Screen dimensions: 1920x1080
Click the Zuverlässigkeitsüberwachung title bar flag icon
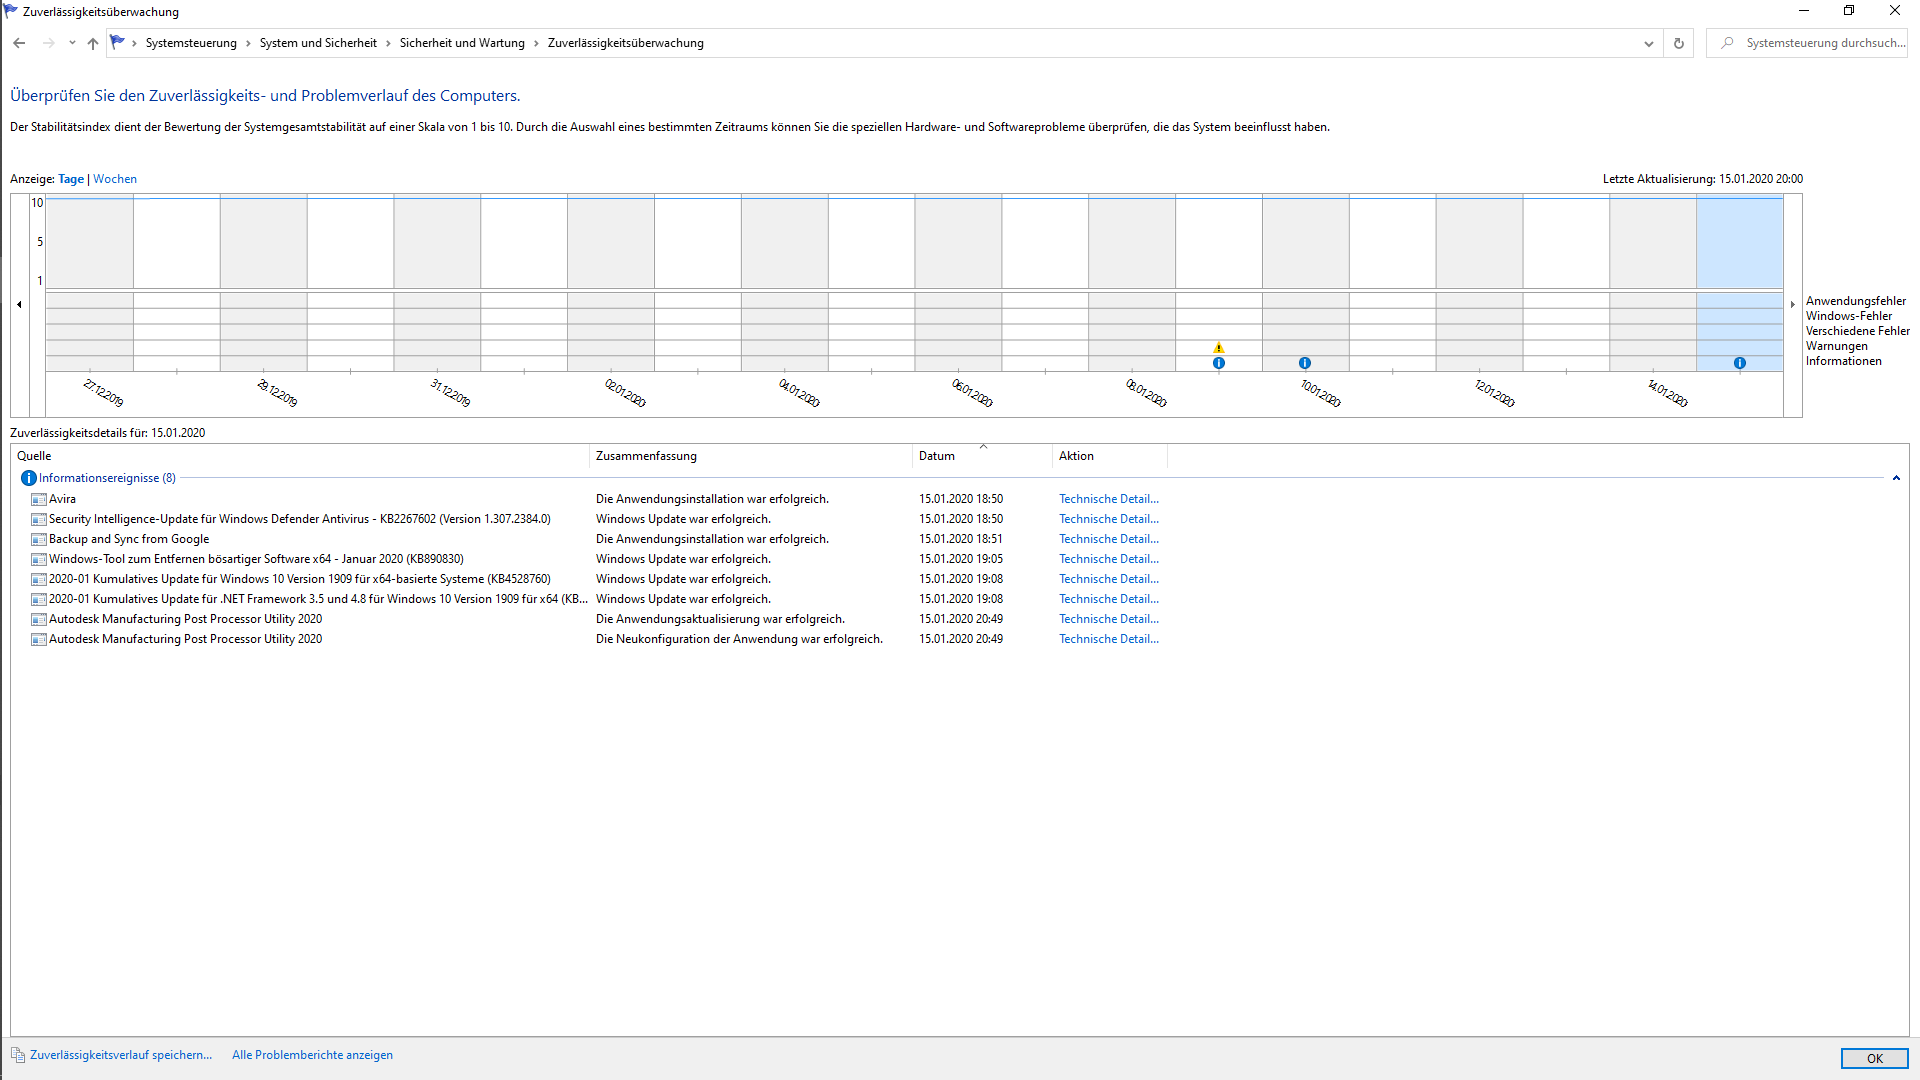point(11,11)
